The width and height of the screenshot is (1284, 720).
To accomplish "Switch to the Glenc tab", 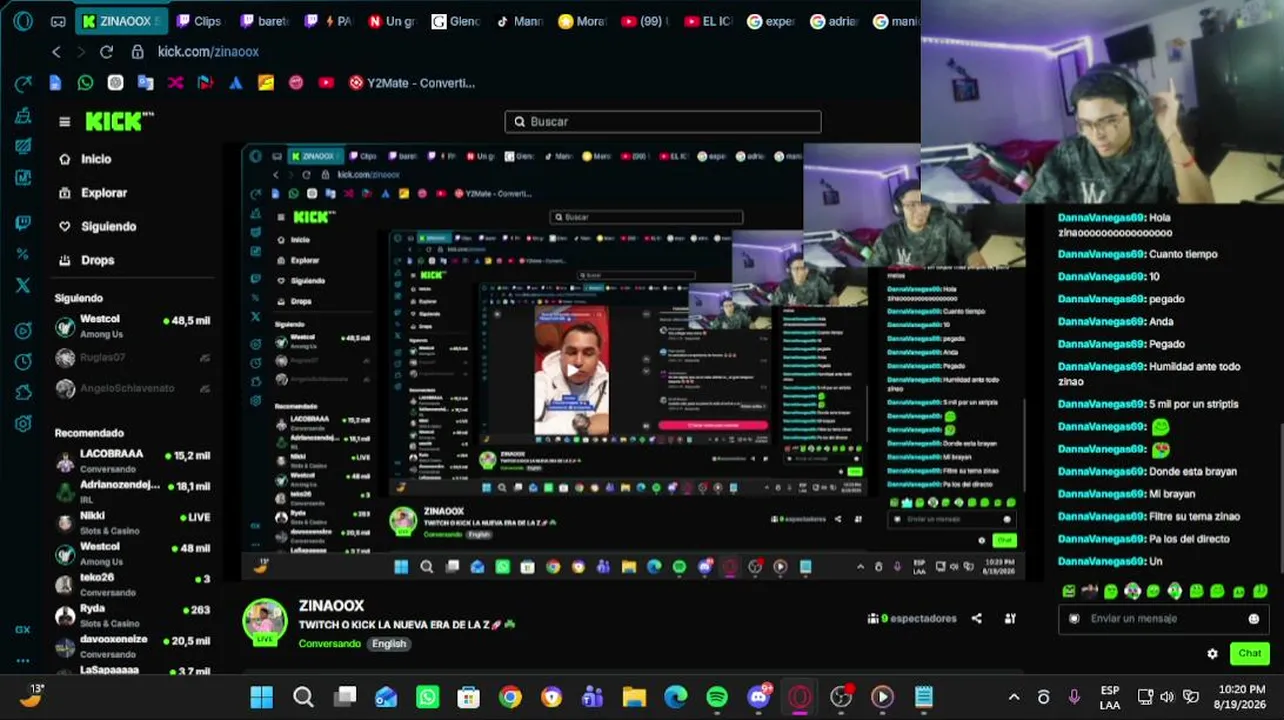I will 455,21.
